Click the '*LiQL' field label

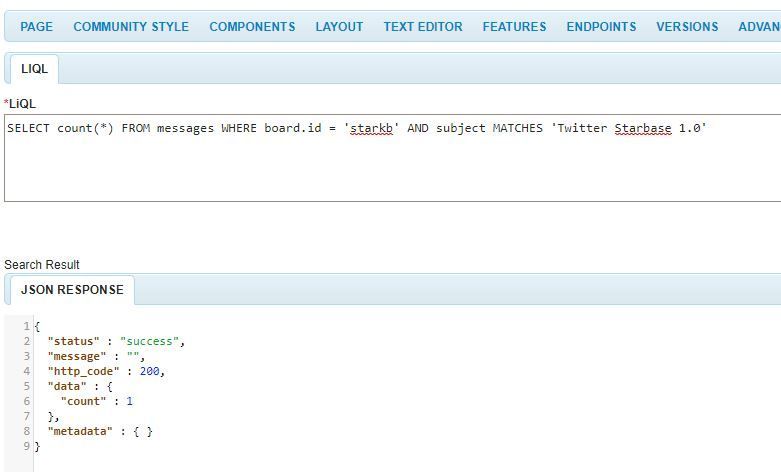point(20,104)
